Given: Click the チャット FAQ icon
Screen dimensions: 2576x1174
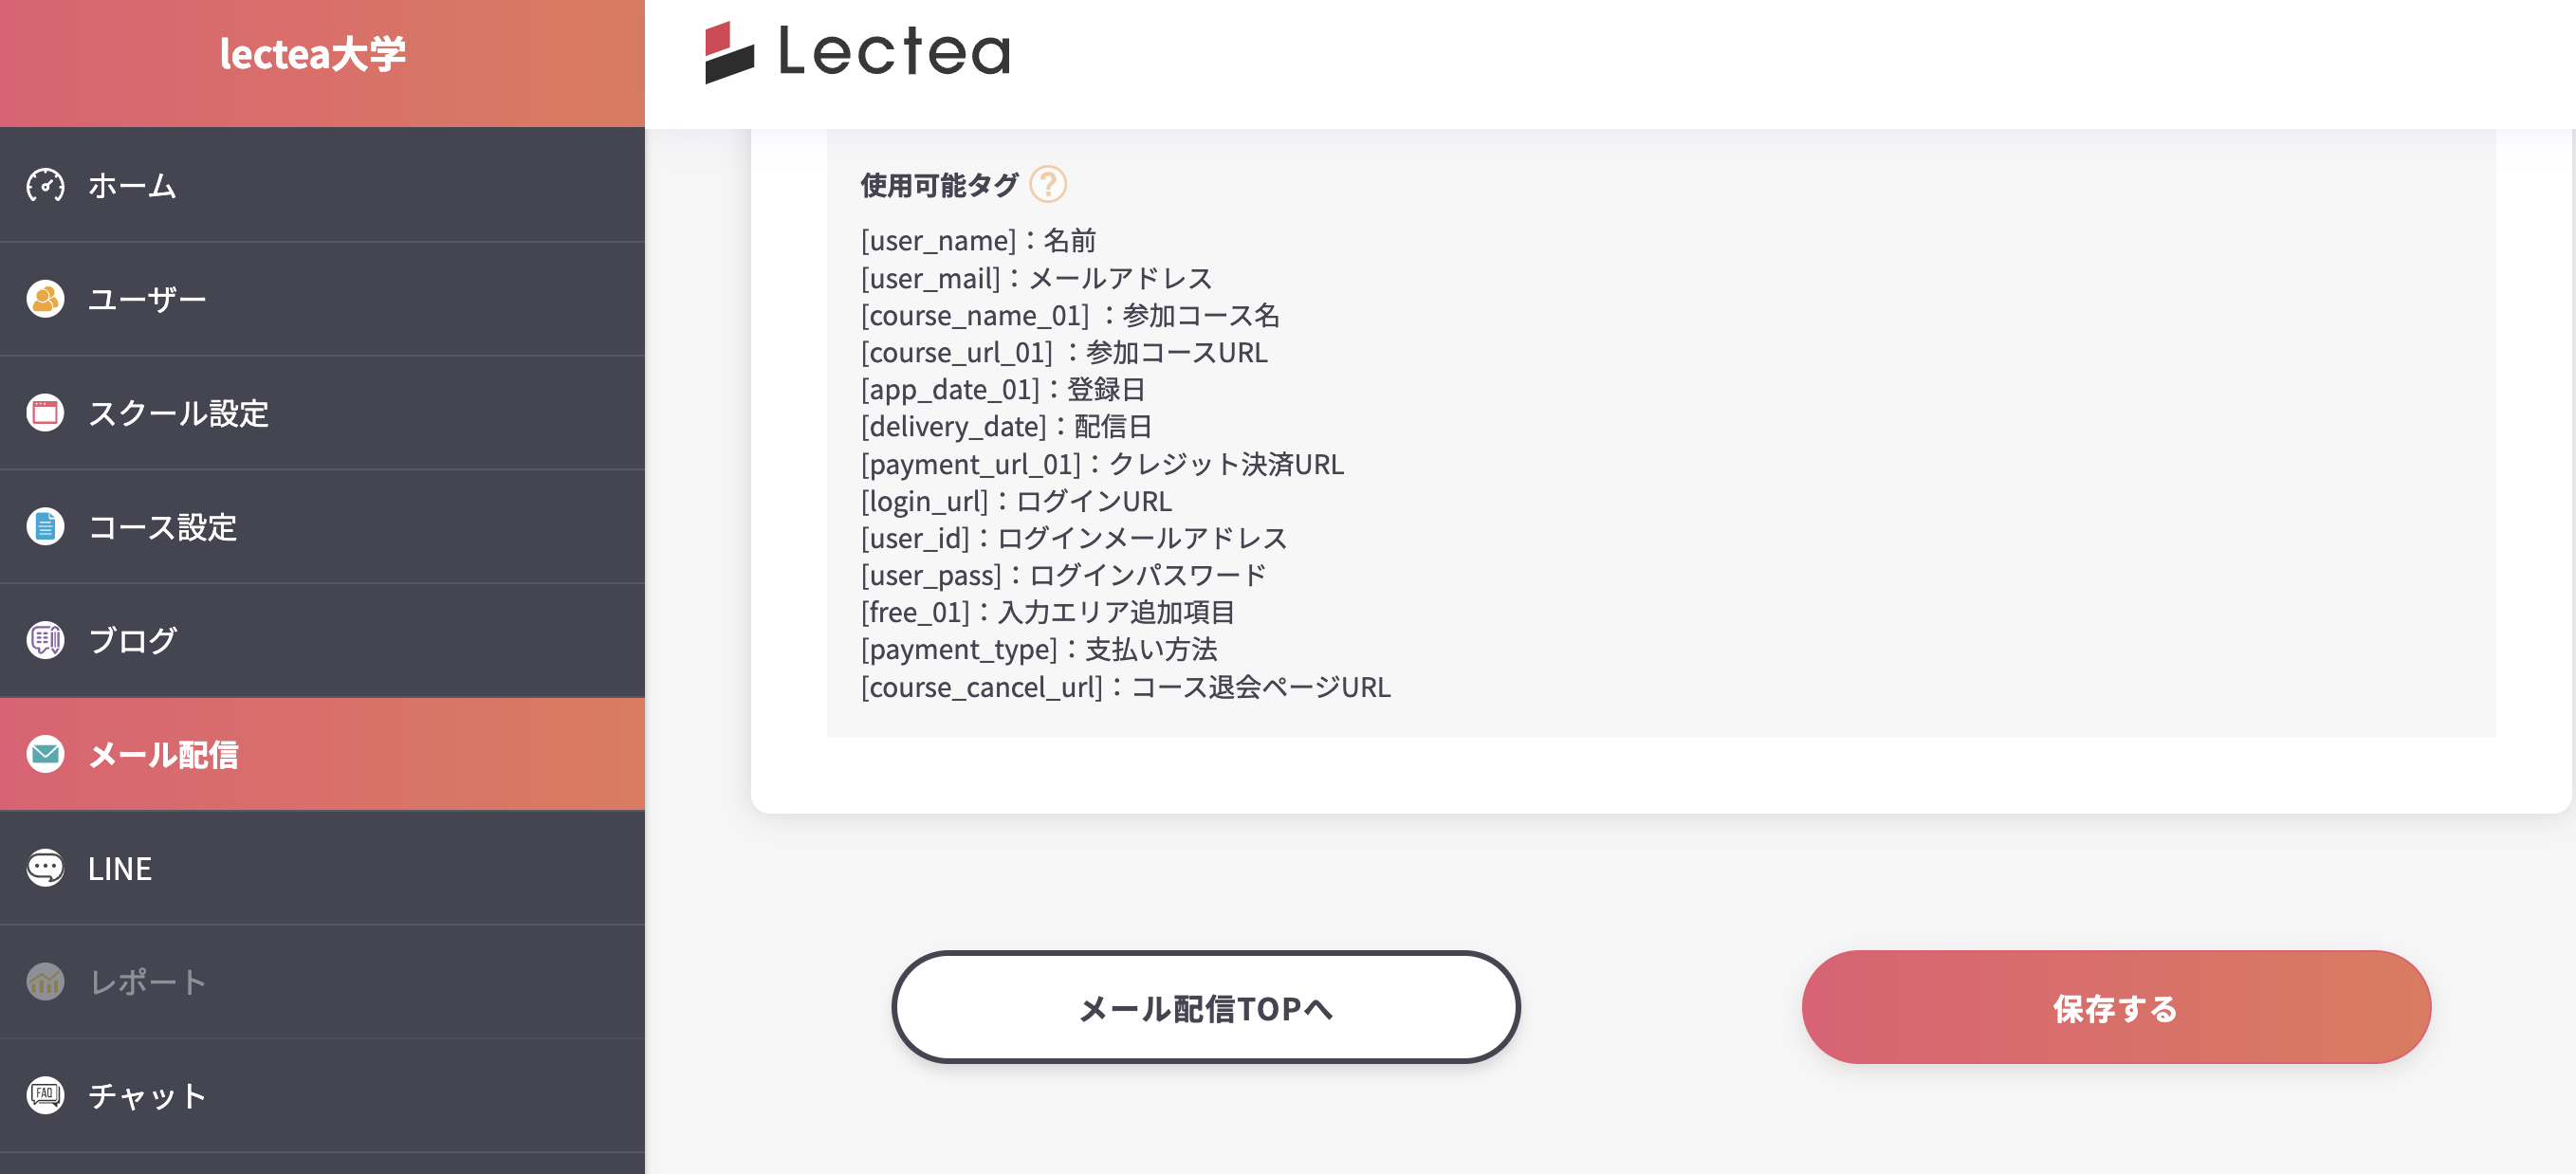Looking at the screenshot, I should tap(44, 1095).
